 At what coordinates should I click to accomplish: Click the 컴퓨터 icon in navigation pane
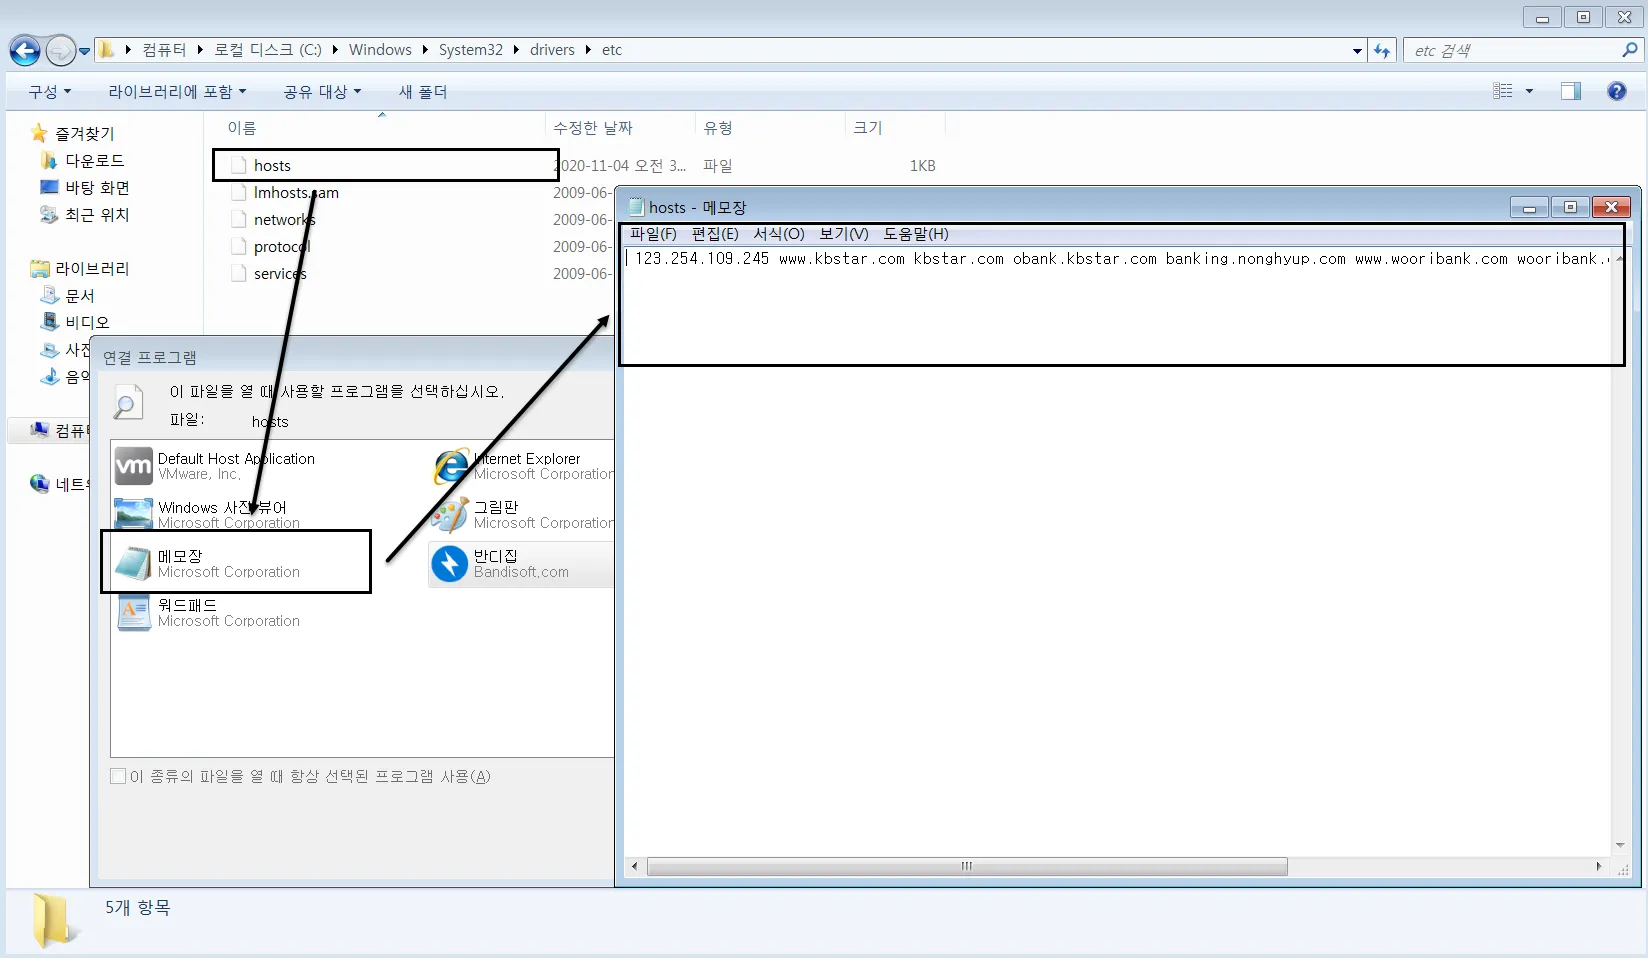(x=39, y=430)
